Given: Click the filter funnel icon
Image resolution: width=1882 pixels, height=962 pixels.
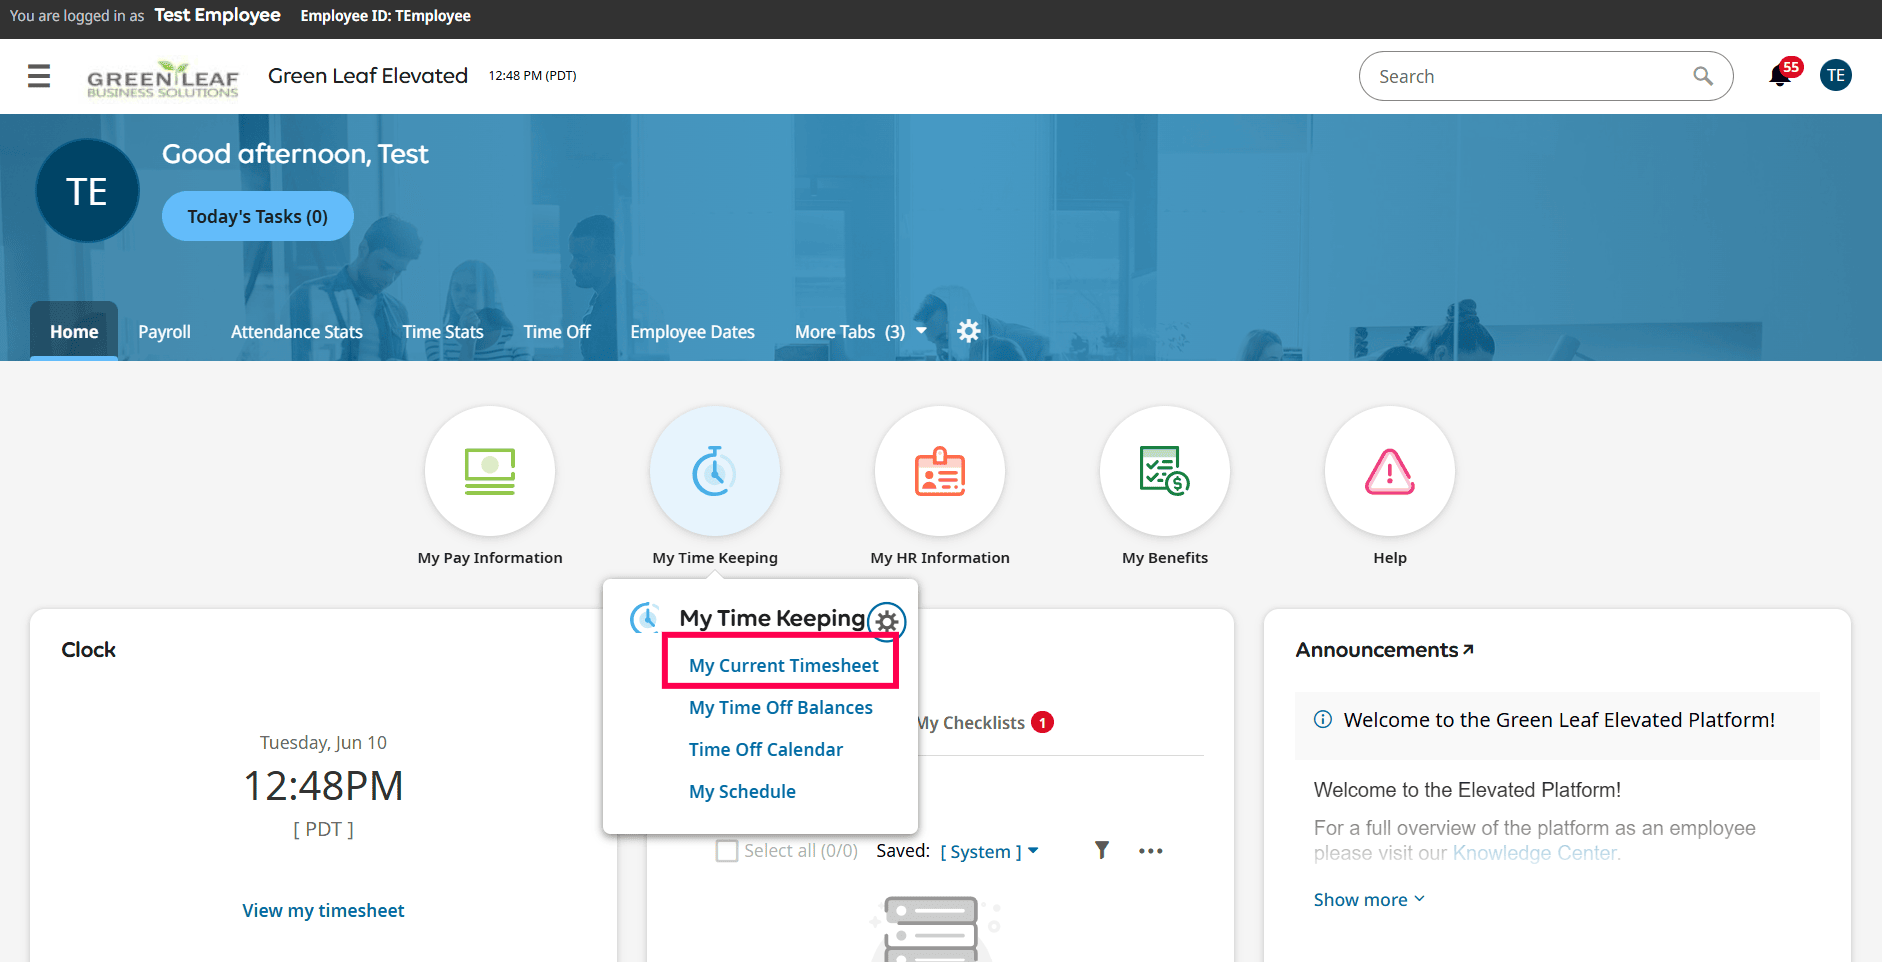Looking at the screenshot, I should pos(1101,850).
